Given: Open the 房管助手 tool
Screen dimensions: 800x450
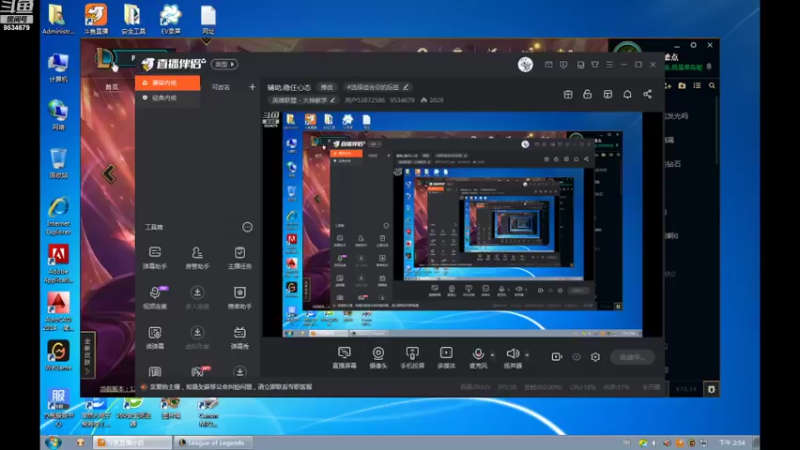Looking at the screenshot, I should (197, 257).
